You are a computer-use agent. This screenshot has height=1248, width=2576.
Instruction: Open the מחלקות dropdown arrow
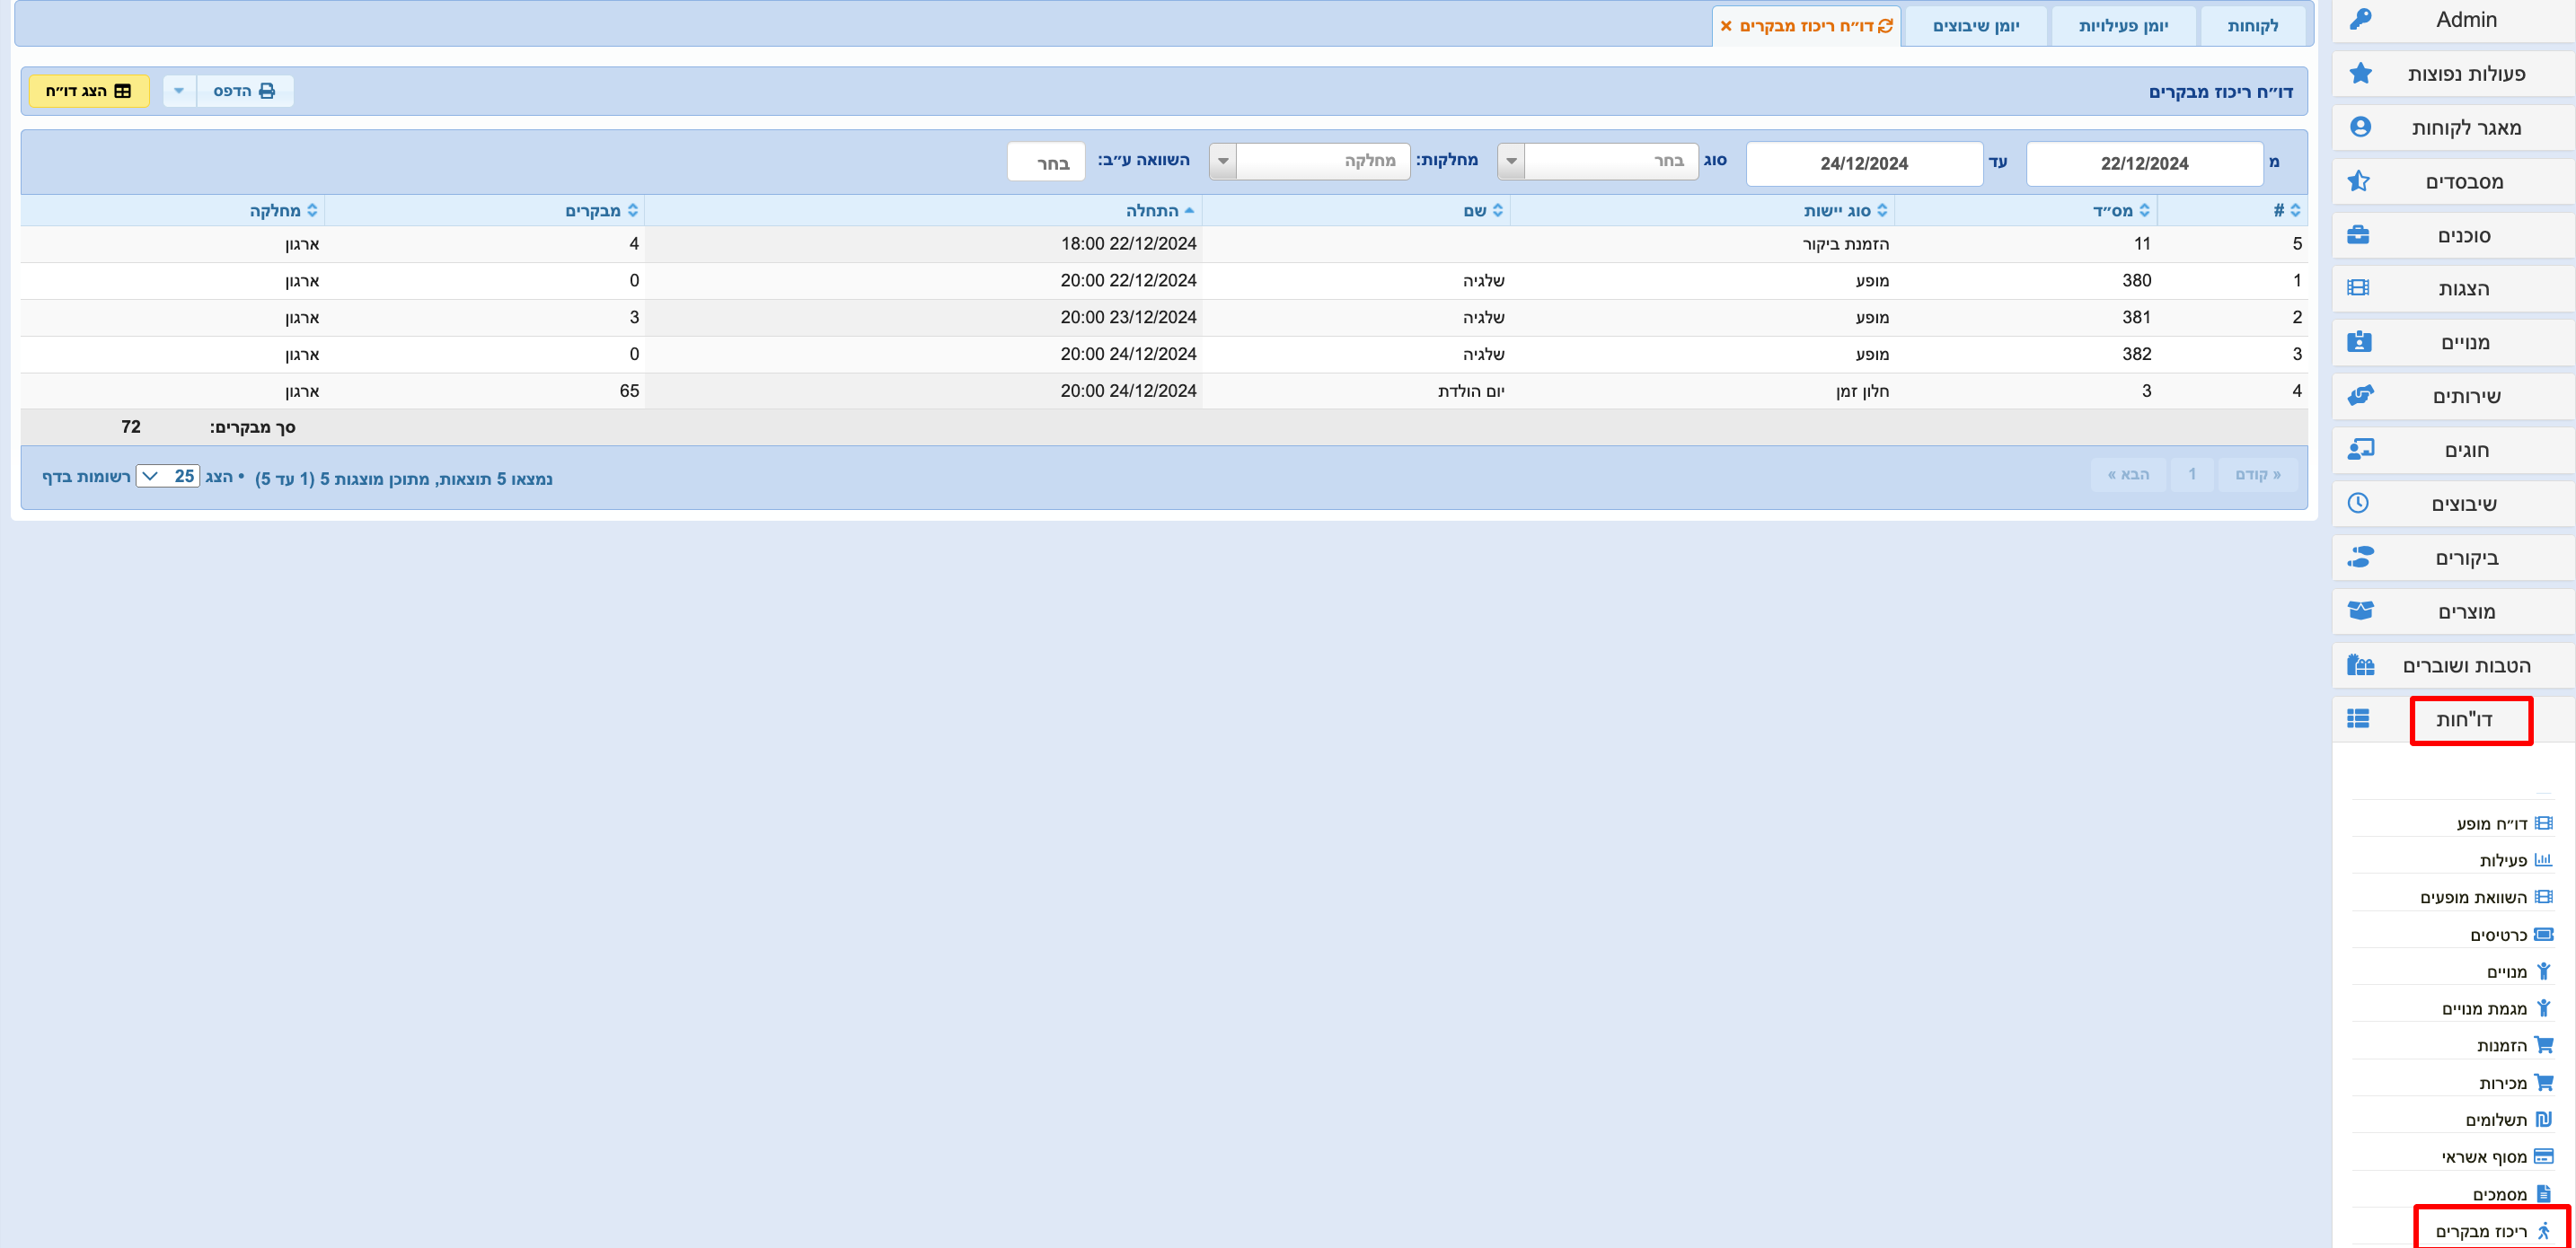[x=1223, y=161]
